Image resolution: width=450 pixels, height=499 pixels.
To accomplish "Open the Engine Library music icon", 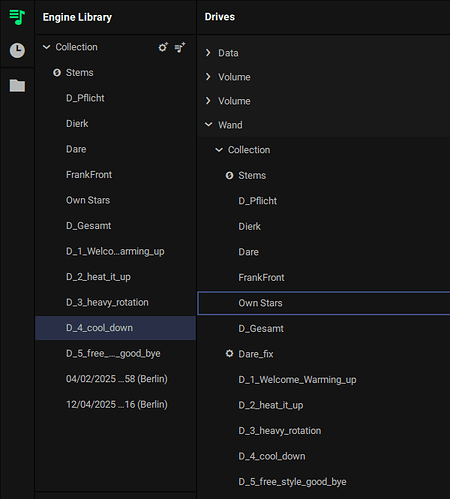I will tap(17, 17).
